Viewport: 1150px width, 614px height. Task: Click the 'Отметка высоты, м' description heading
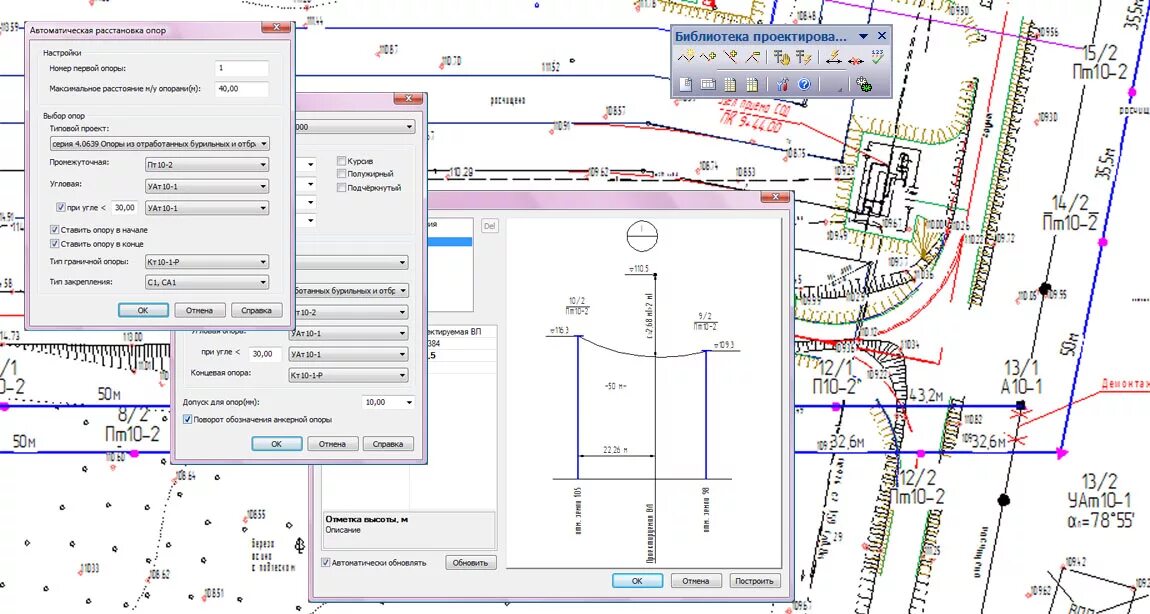click(x=367, y=519)
